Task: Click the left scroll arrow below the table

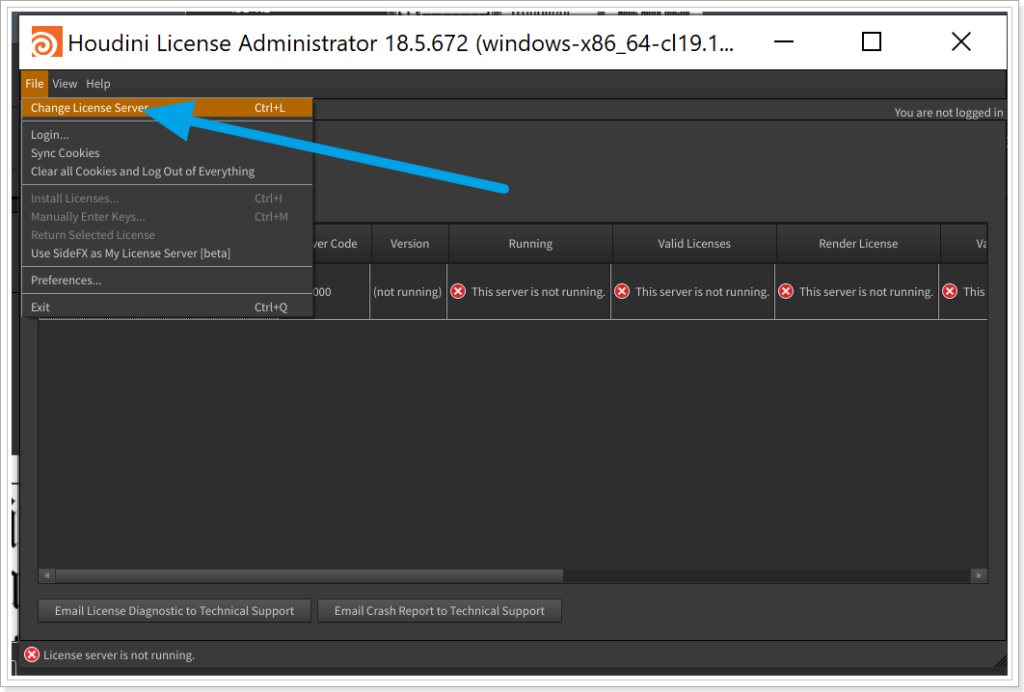Action: (45, 575)
